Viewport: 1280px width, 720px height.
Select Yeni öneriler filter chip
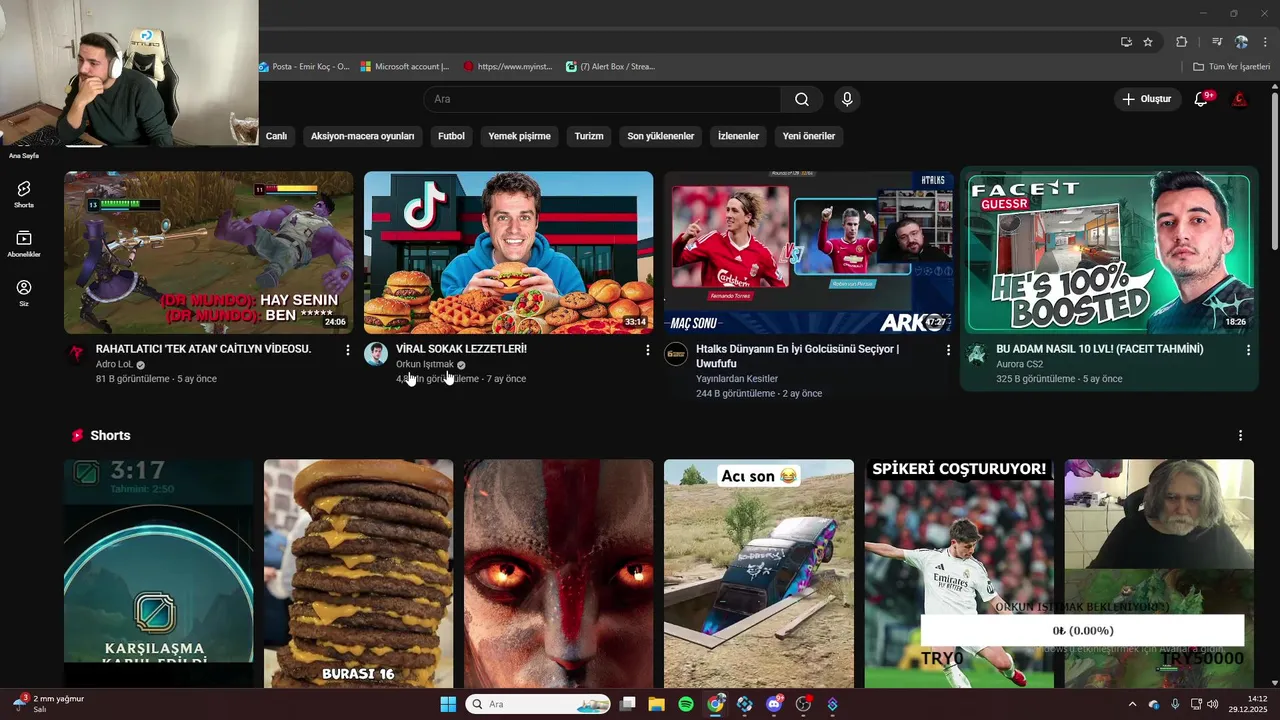(x=808, y=136)
